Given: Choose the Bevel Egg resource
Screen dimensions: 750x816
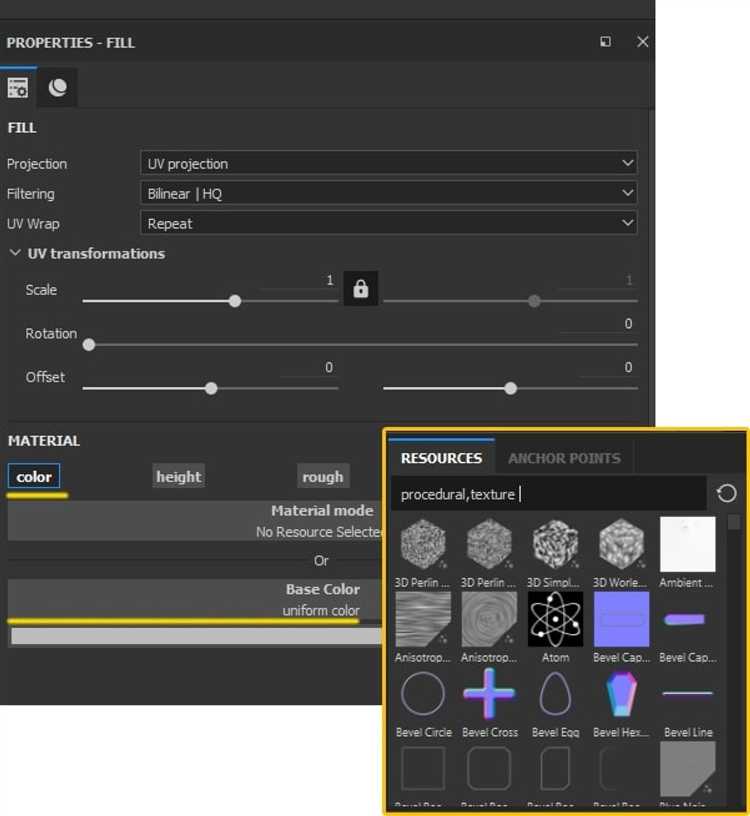Looking at the screenshot, I should tap(555, 694).
